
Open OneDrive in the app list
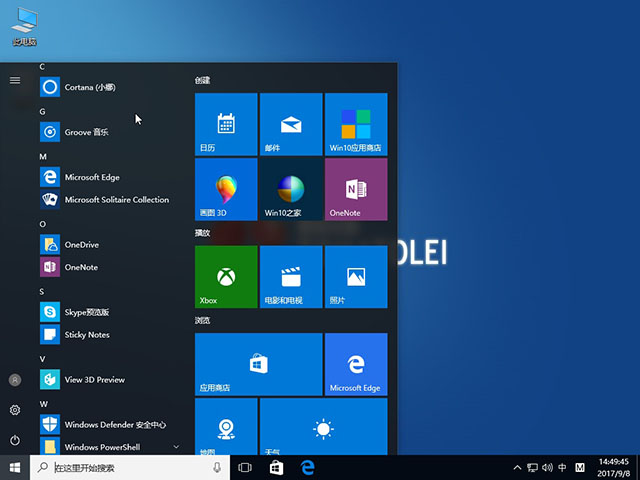click(109, 244)
